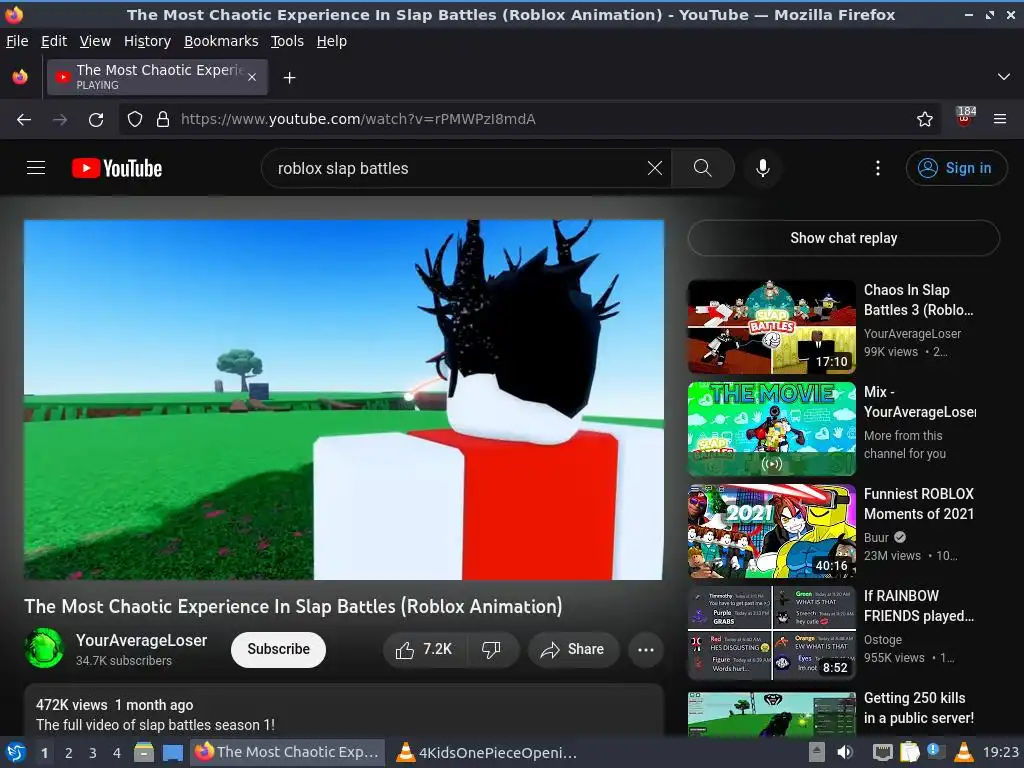Open the YouTube guide hamburger menu
The width and height of the screenshot is (1024, 768).
[x=36, y=168]
